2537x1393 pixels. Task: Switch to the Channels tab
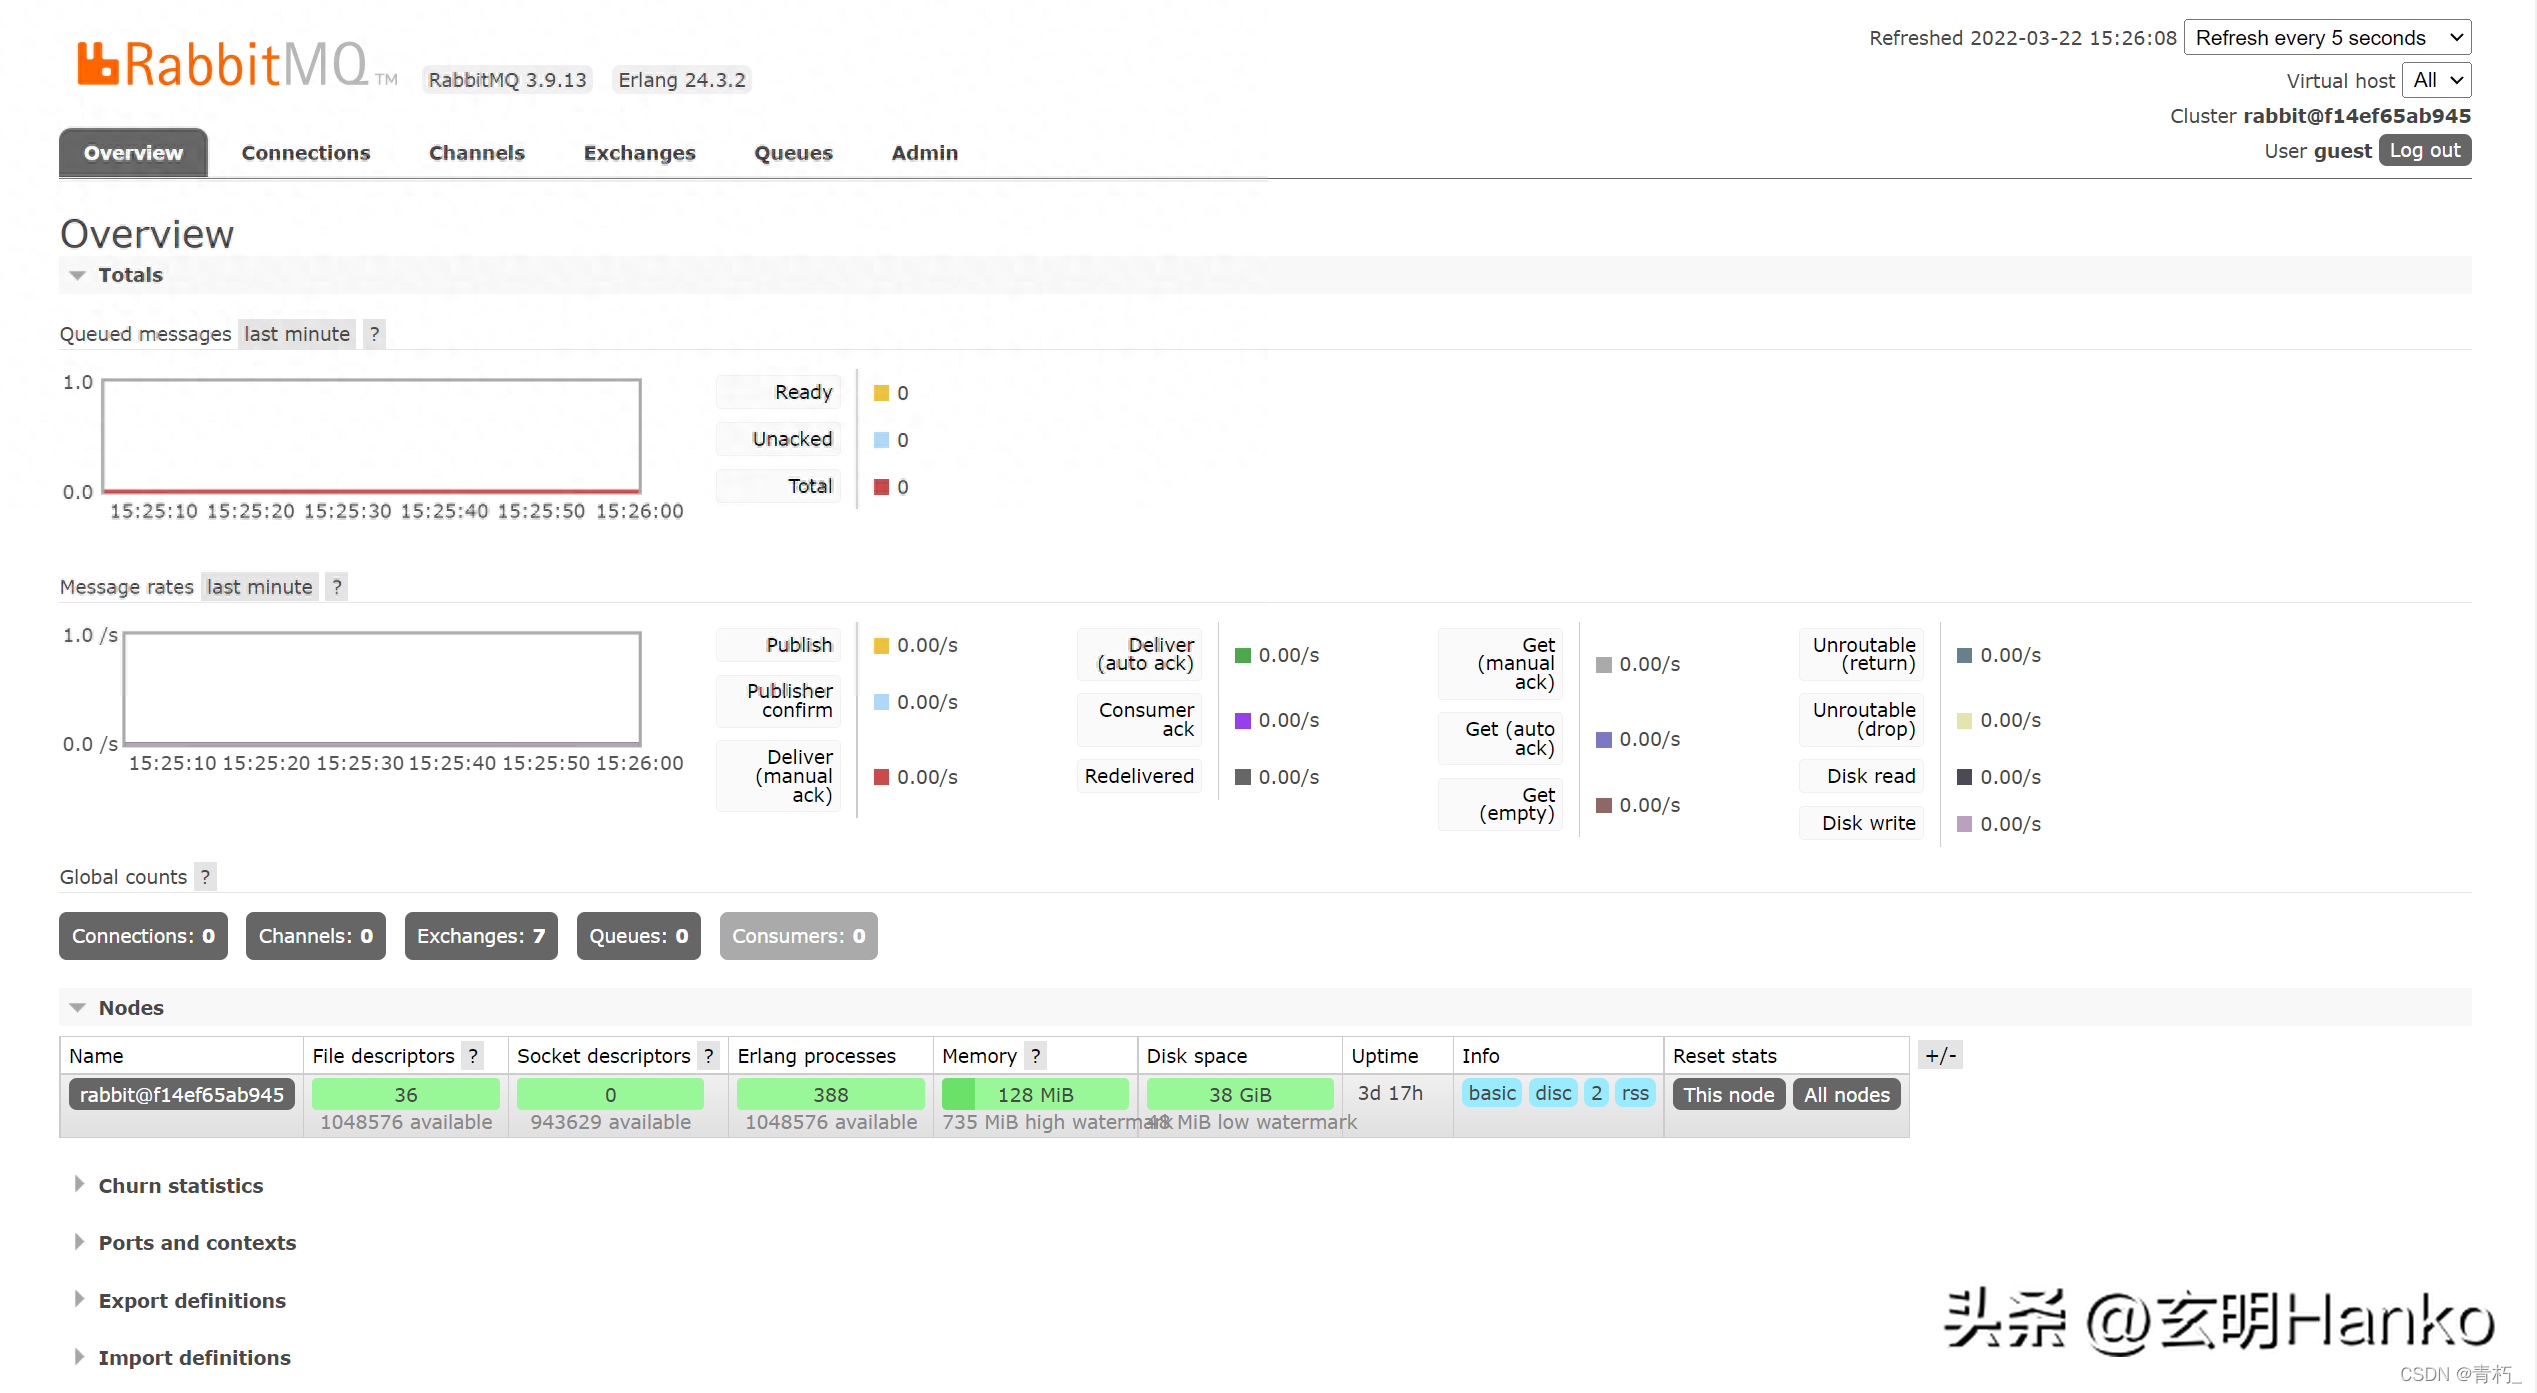[477, 153]
